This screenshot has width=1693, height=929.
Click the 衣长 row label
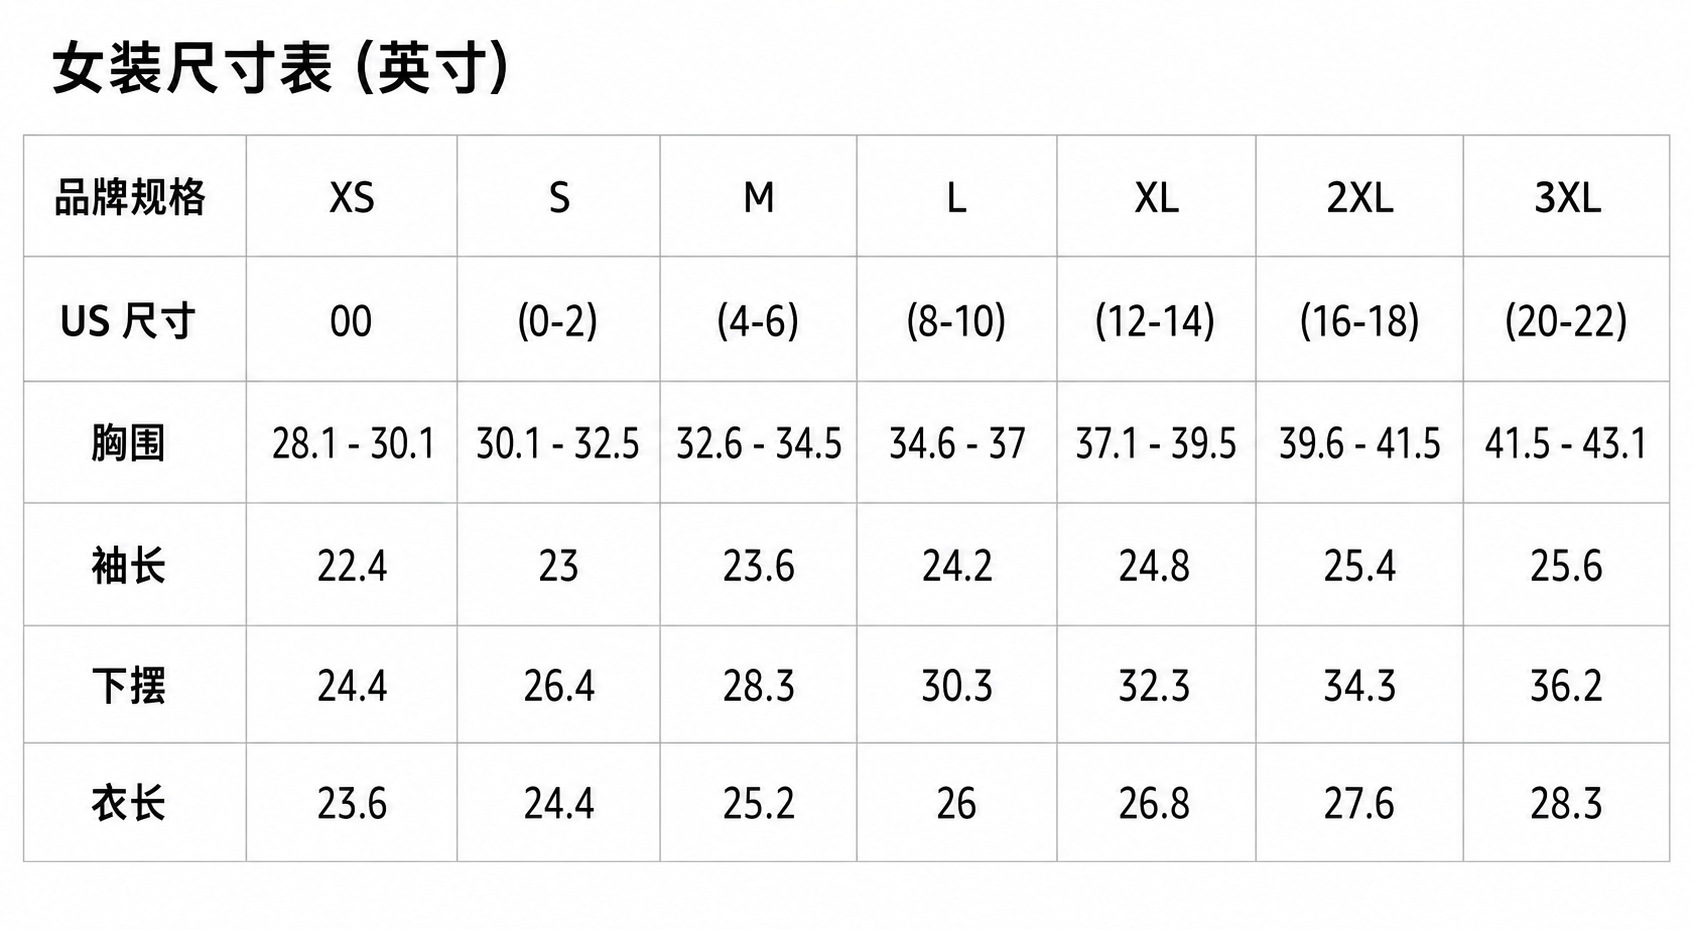tap(128, 803)
